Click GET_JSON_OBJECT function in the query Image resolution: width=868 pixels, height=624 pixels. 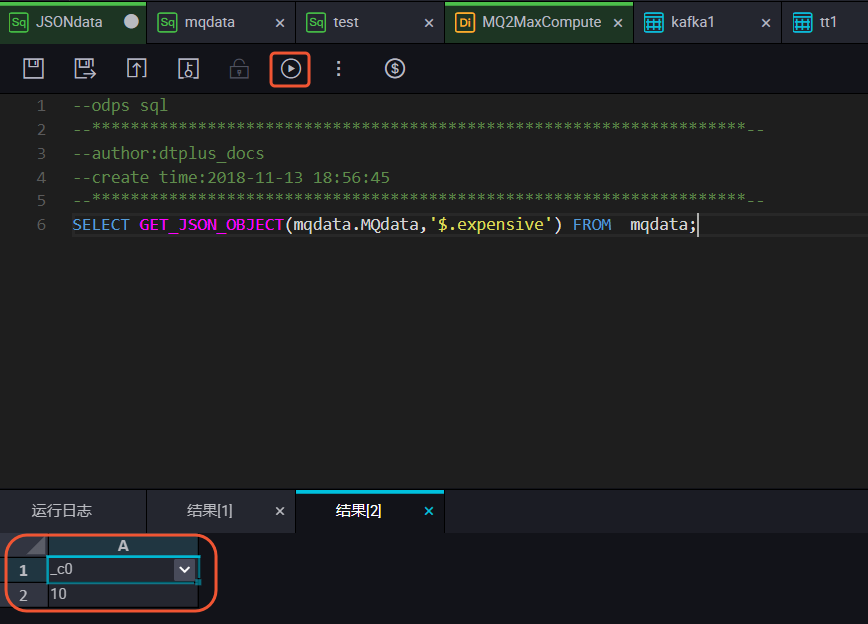pyautogui.click(x=211, y=225)
